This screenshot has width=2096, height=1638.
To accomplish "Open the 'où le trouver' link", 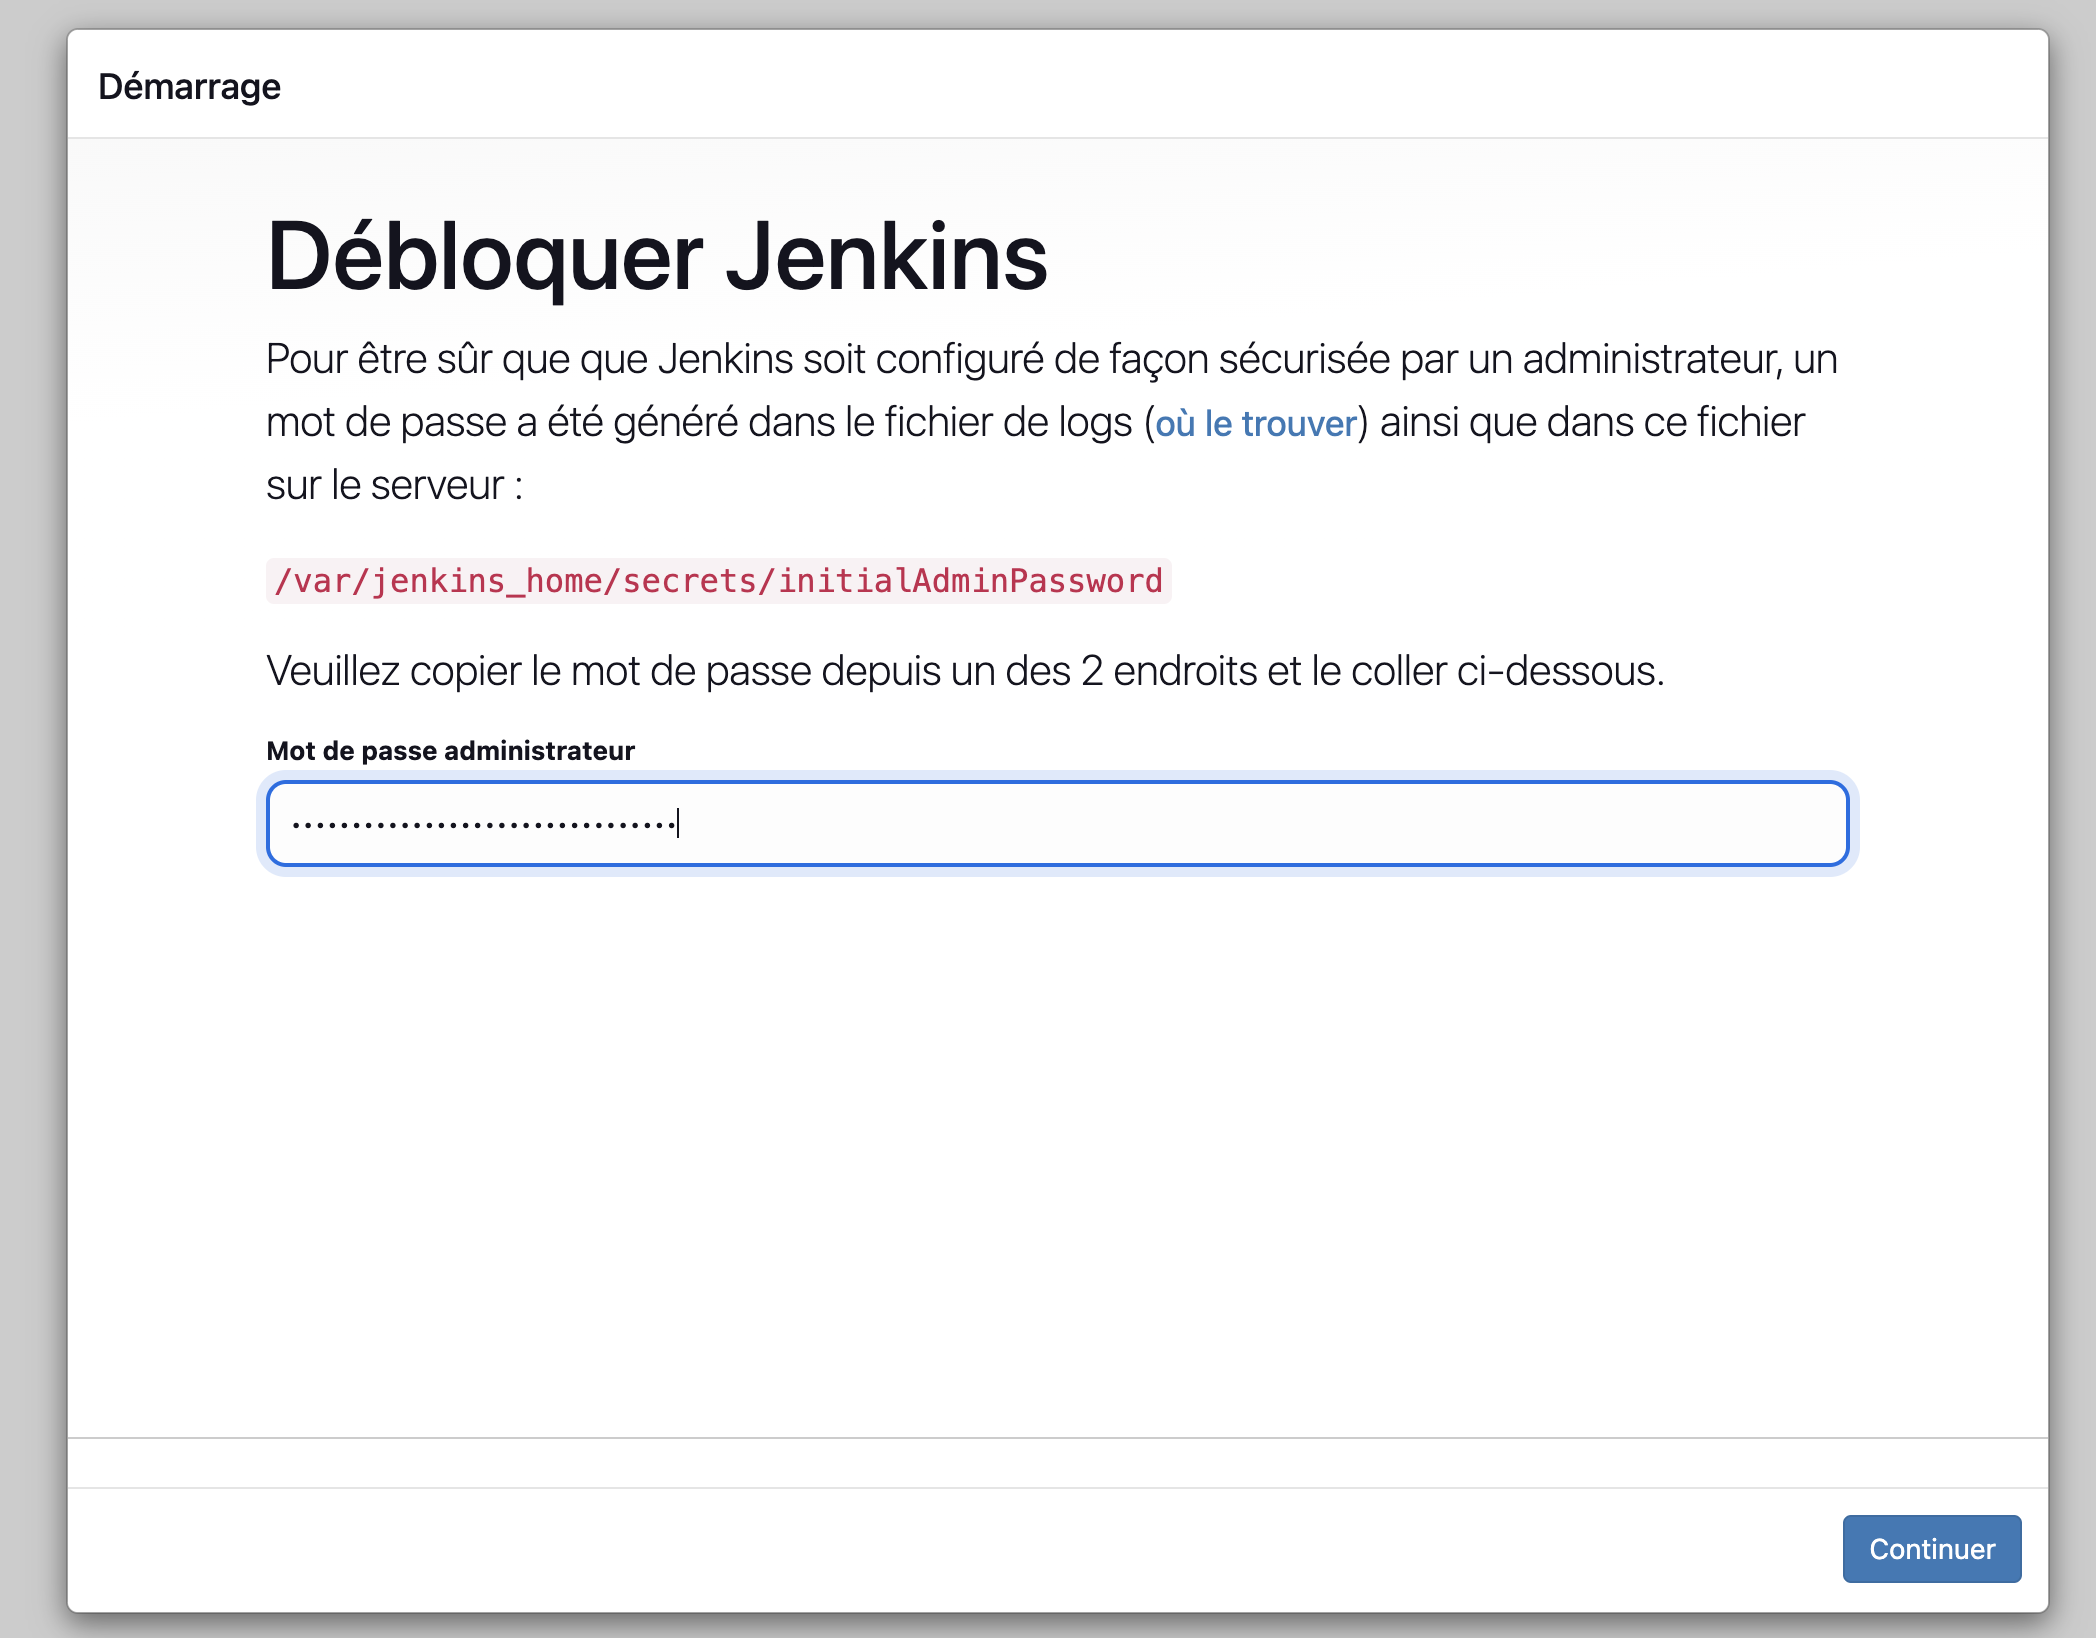I will [x=1255, y=423].
